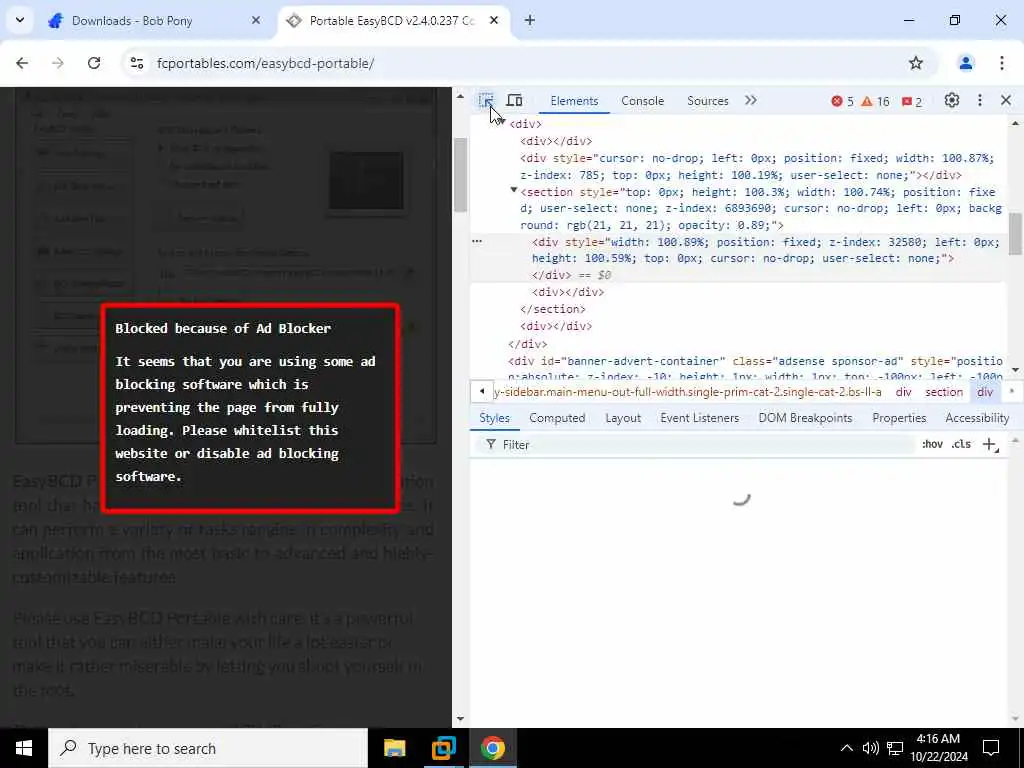This screenshot has height=768, width=1024.
Task: Select the section breadcrumb item
Action: [944, 392]
